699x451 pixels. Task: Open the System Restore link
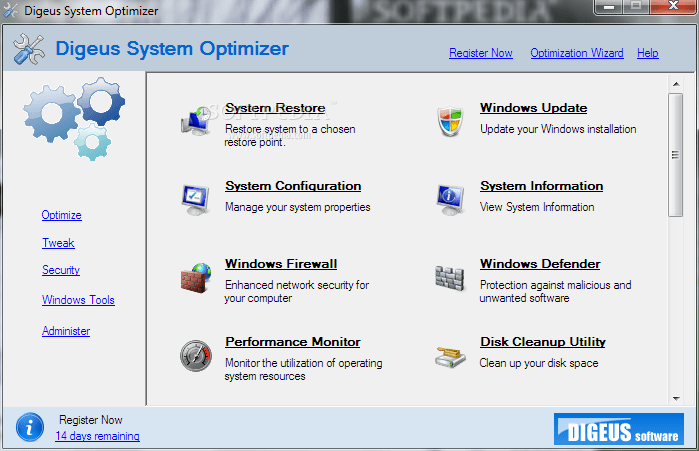(275, 108)
